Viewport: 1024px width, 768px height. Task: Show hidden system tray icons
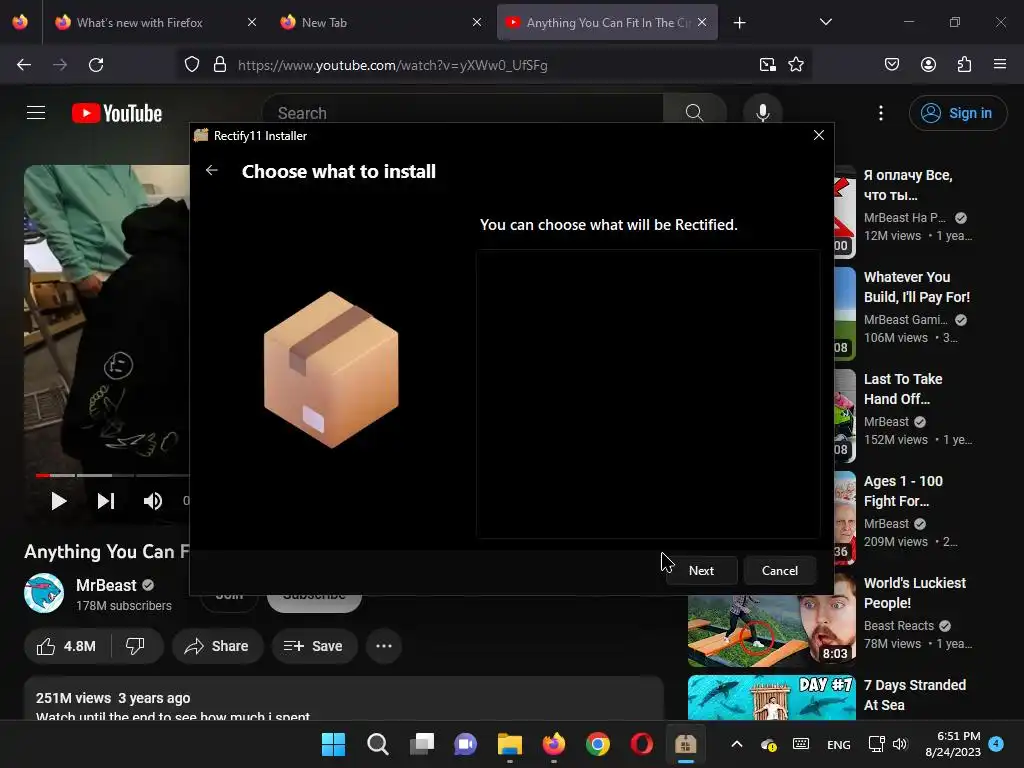point(737,744)
